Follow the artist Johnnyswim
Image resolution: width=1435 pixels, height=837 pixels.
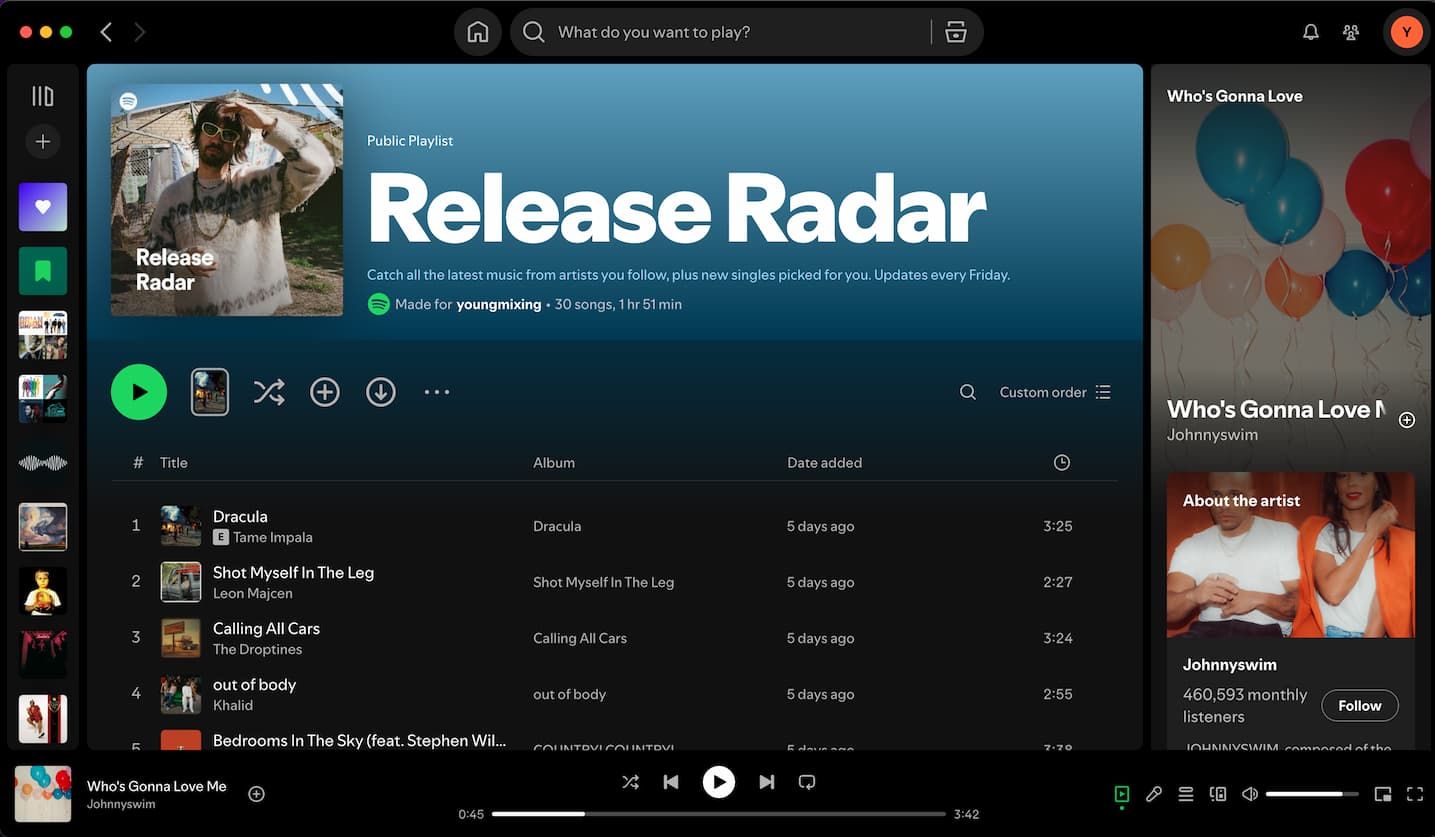pos(1359,705)
